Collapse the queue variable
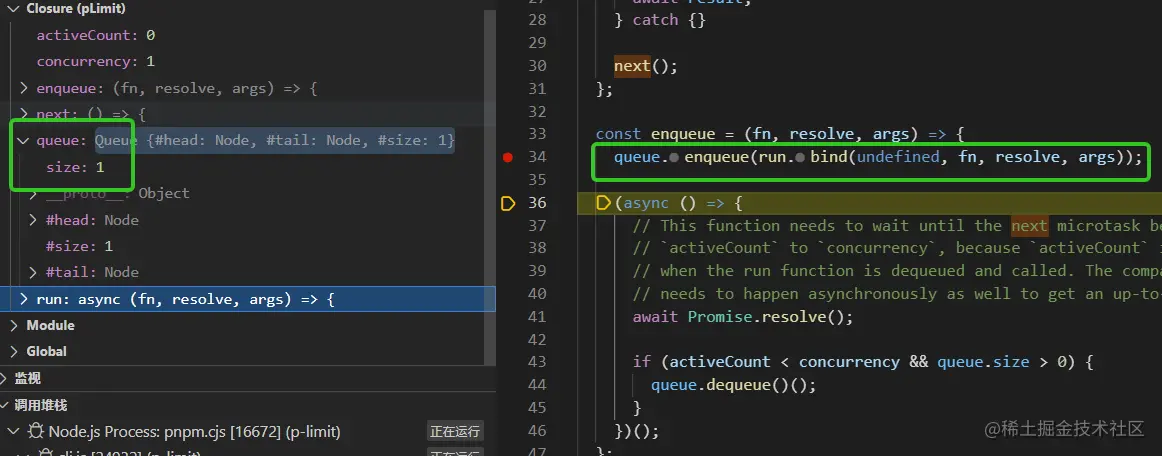The height and width of the screenshot is (456, 1162). point(24,140)
